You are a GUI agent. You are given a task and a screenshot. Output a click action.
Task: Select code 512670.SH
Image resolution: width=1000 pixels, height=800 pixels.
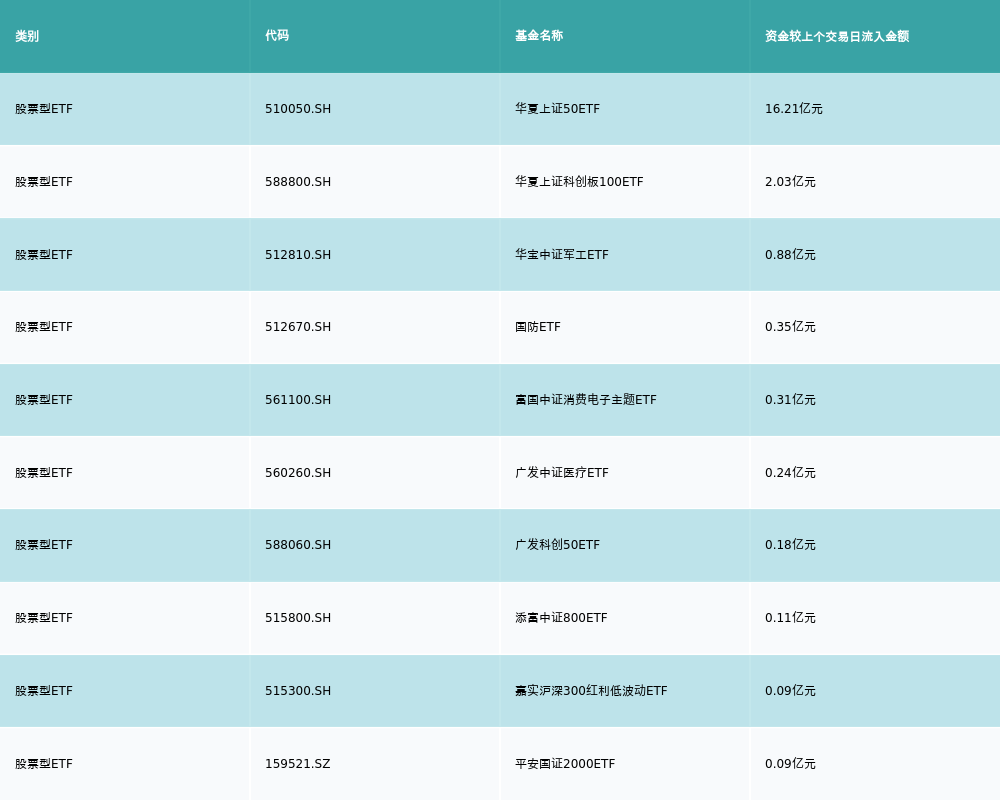[x=298, y=327]
